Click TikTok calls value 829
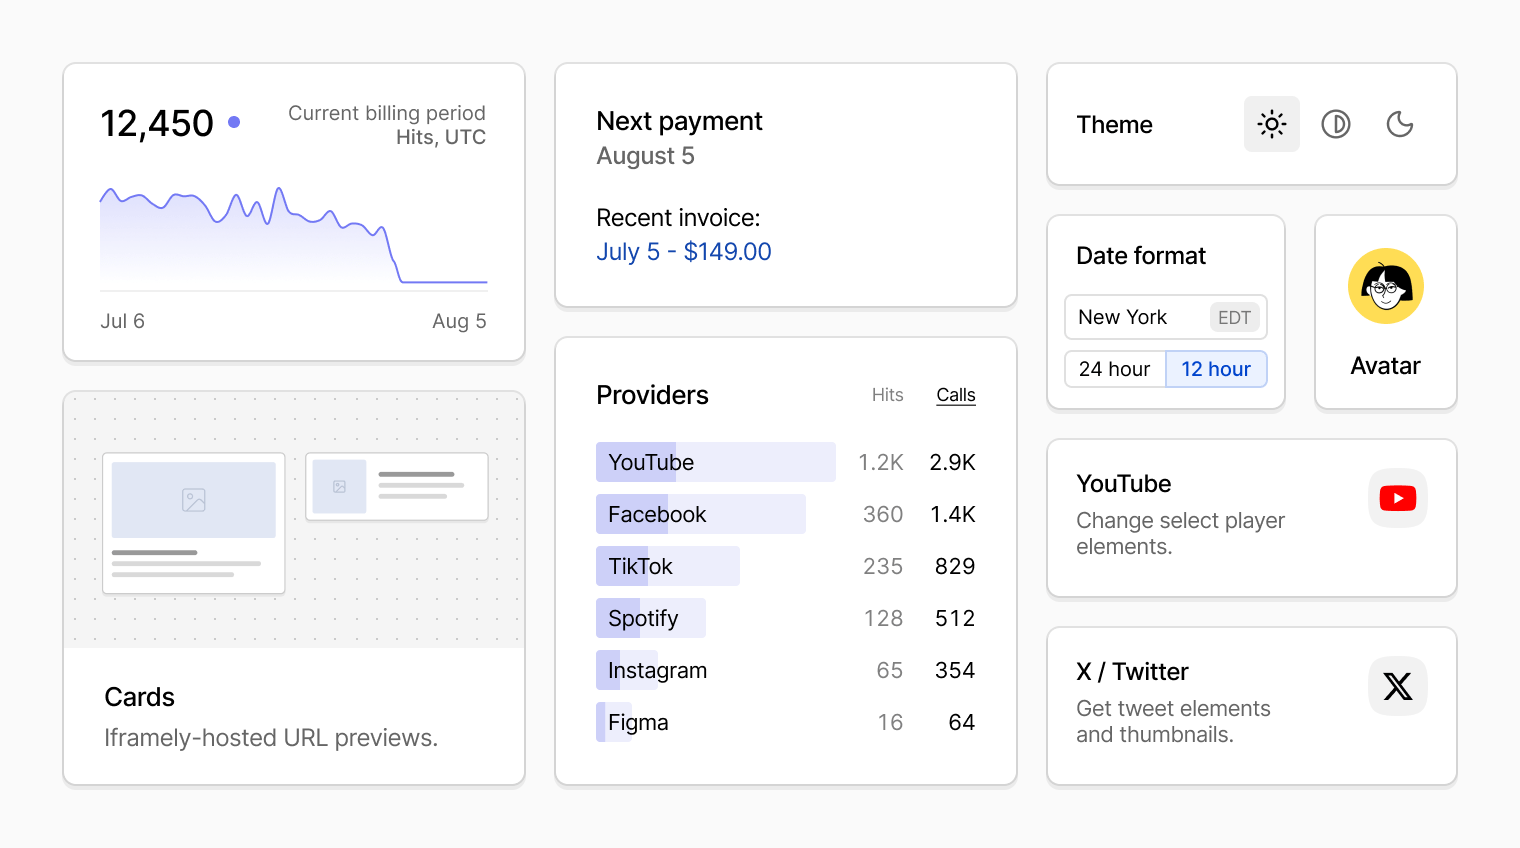The width and height of the screenshot is (1520, 848). 955,566
